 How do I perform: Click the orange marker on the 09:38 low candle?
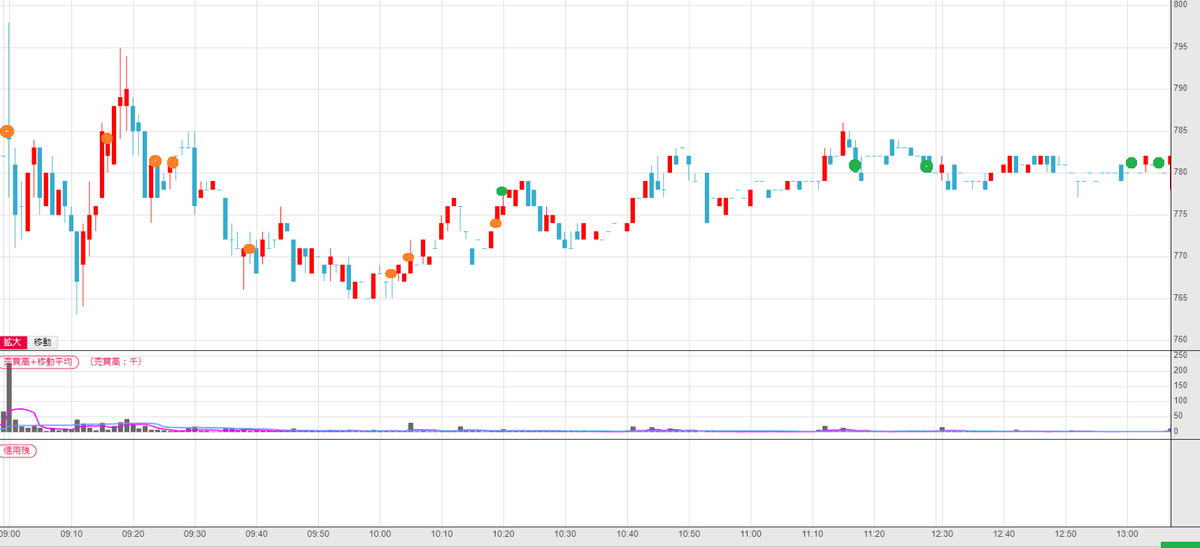click(x=249, y=249)
